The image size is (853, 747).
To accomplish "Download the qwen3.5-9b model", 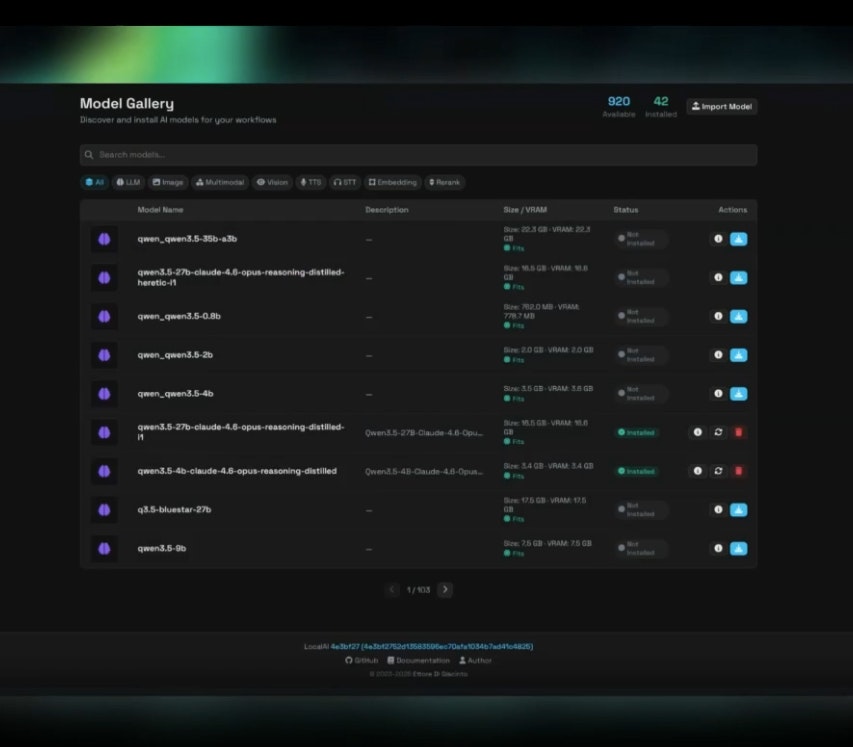I will (x=738, y=548).
